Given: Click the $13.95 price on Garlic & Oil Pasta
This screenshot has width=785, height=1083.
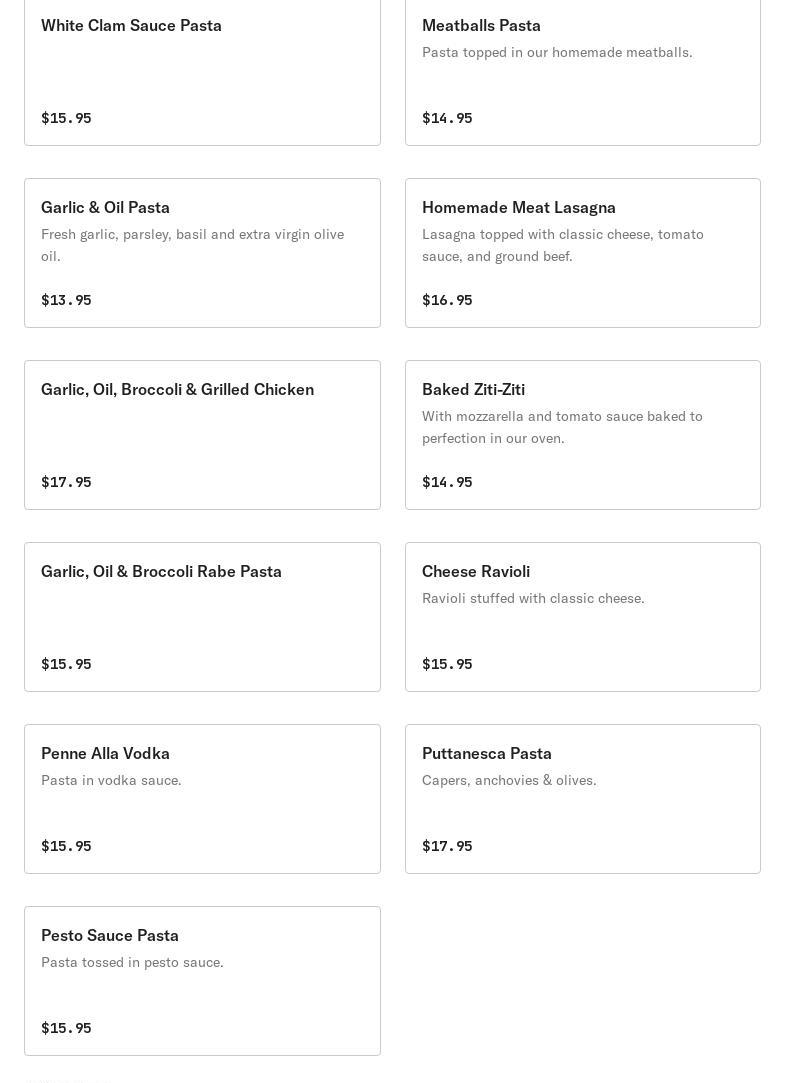Looking at the screenshot, I should point(66,300).
